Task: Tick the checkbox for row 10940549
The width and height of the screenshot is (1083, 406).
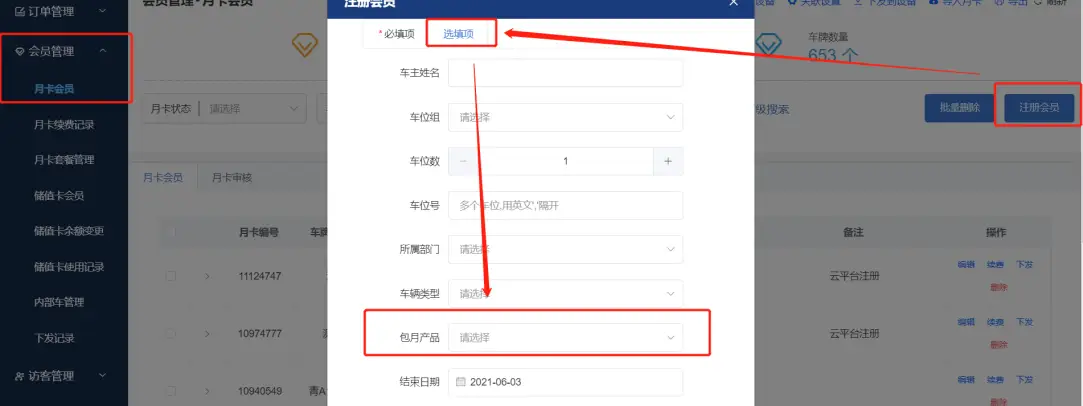Action: [x=171, y=391]
